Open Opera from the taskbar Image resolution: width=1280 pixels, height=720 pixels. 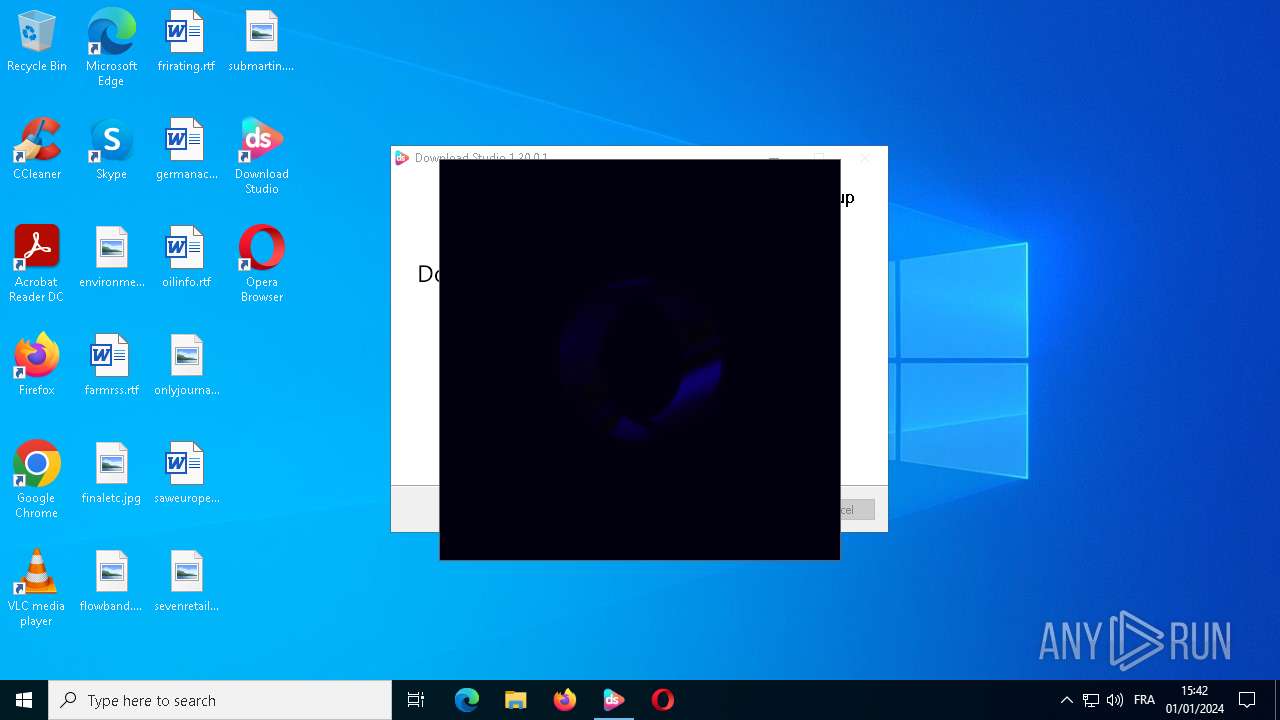663,700
